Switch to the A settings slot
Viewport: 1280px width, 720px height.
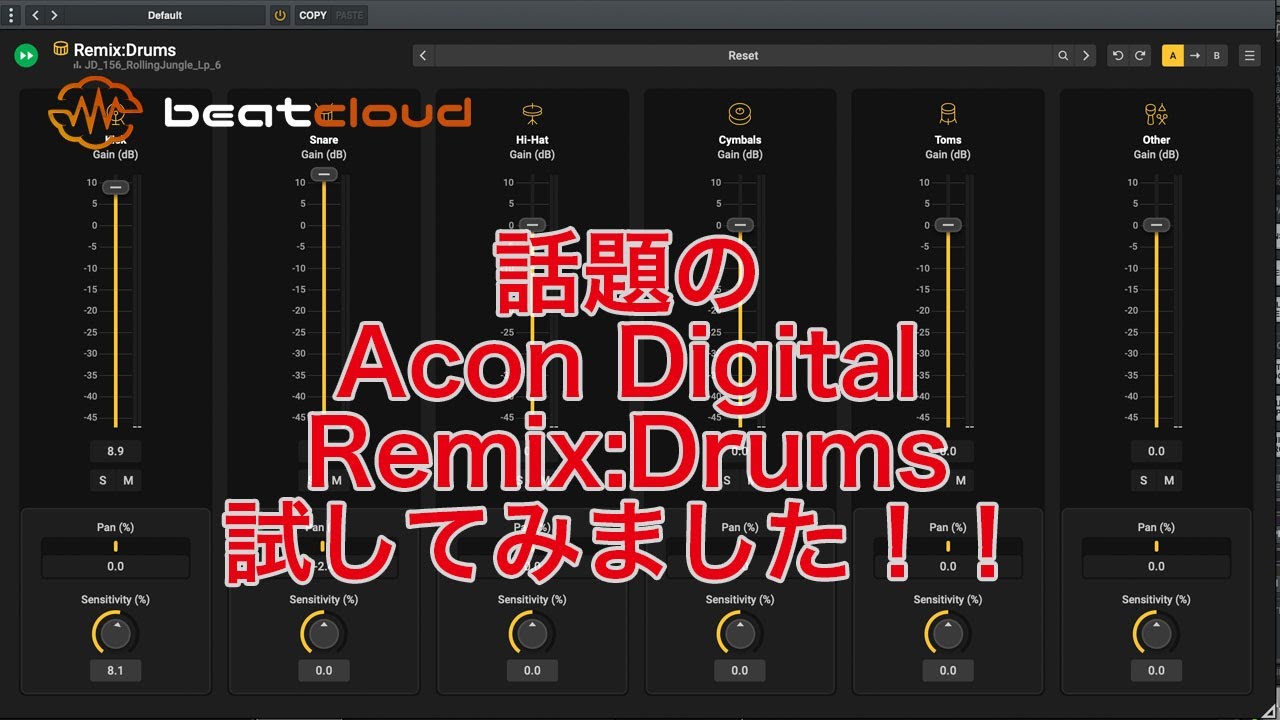click(x=1172, y=56)
